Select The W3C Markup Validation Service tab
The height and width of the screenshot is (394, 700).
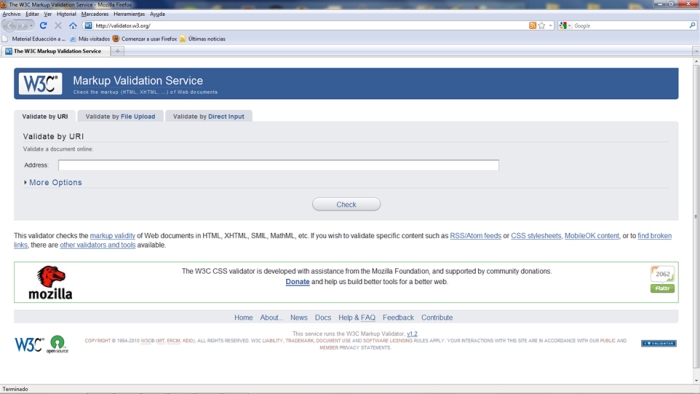[x=55, y=51]
